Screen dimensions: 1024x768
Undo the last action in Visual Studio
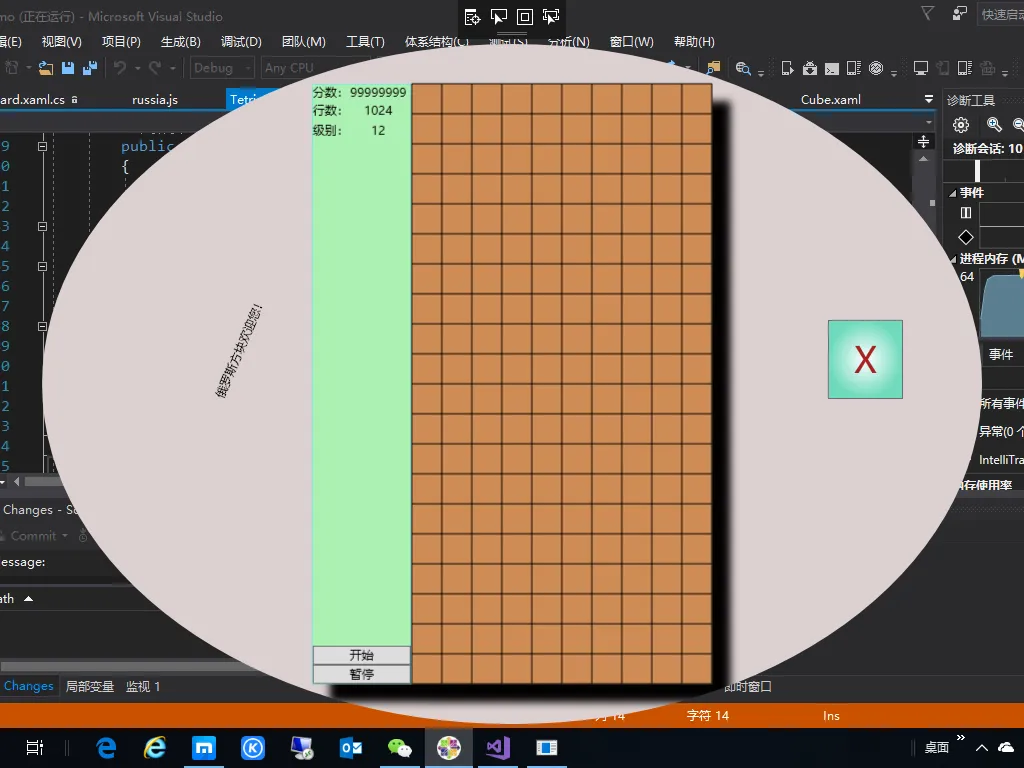pos(120,67)
